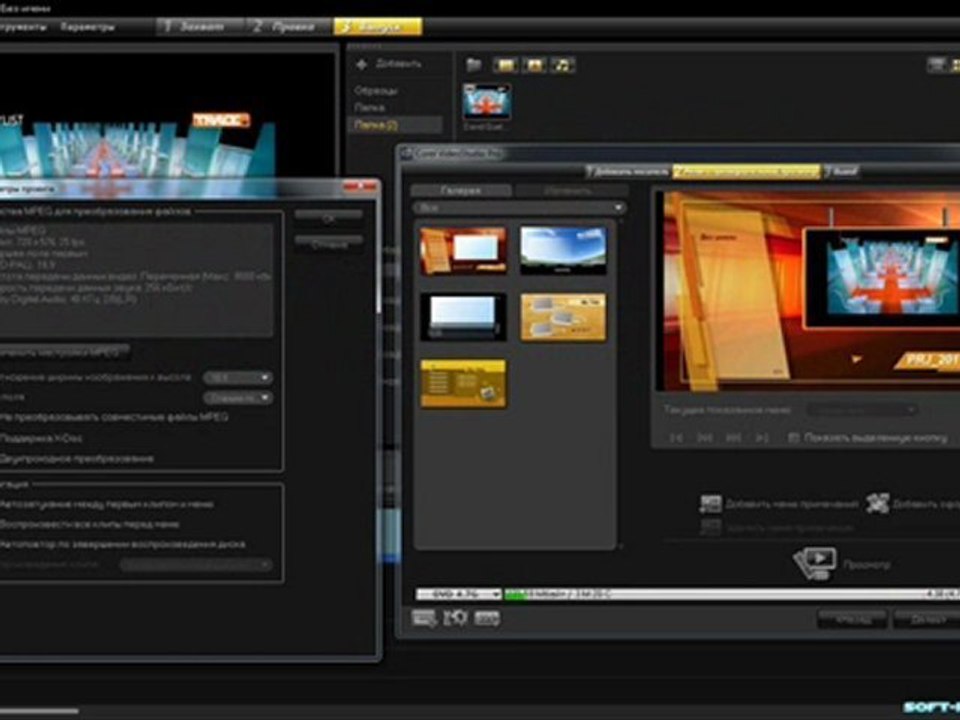960x720 pixels.
Task: Enable the Показать выделенную кнопку checkbox
Action: click(793, 438)
